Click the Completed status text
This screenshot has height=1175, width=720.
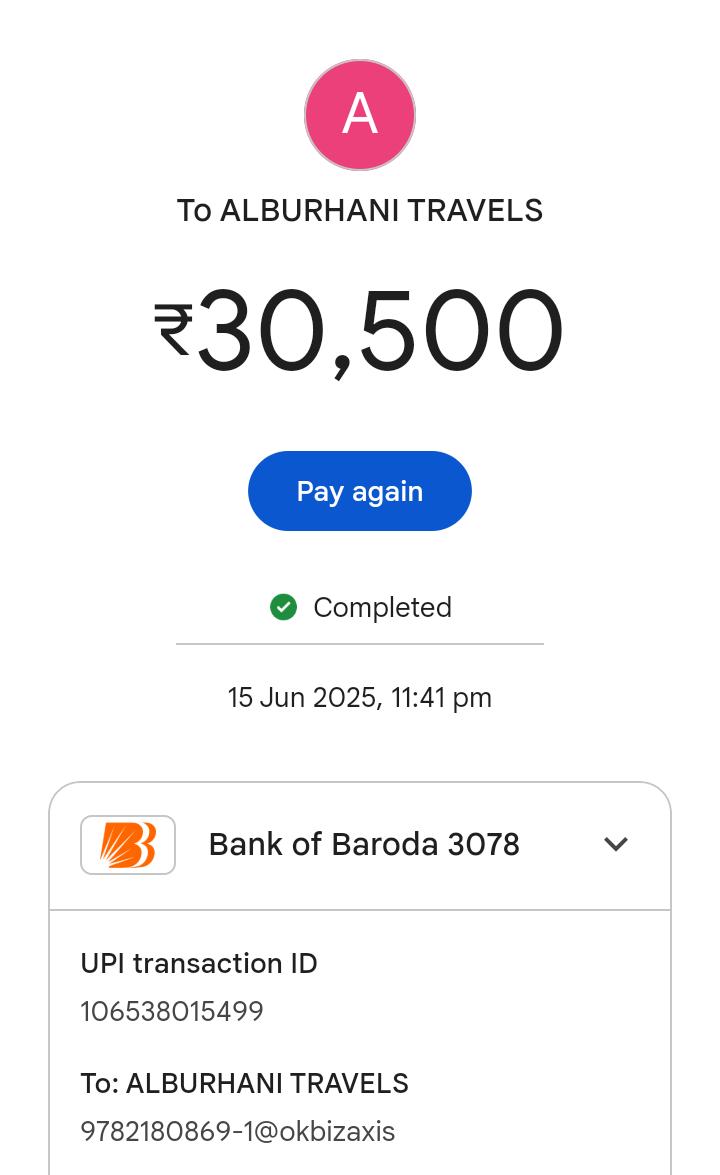pos(382,607)
